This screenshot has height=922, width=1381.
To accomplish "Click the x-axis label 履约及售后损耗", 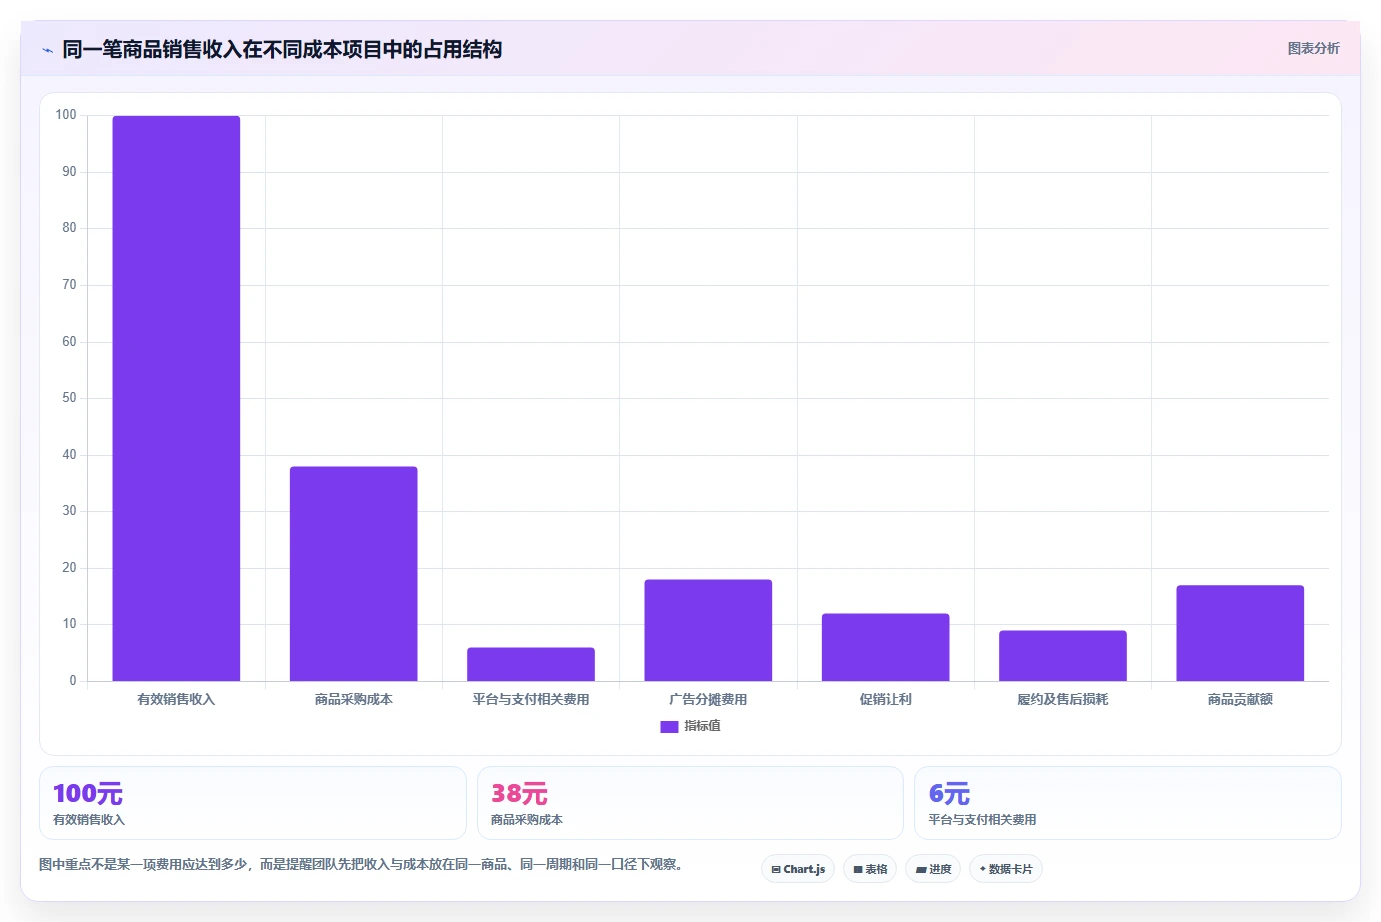I will 1063,699.
